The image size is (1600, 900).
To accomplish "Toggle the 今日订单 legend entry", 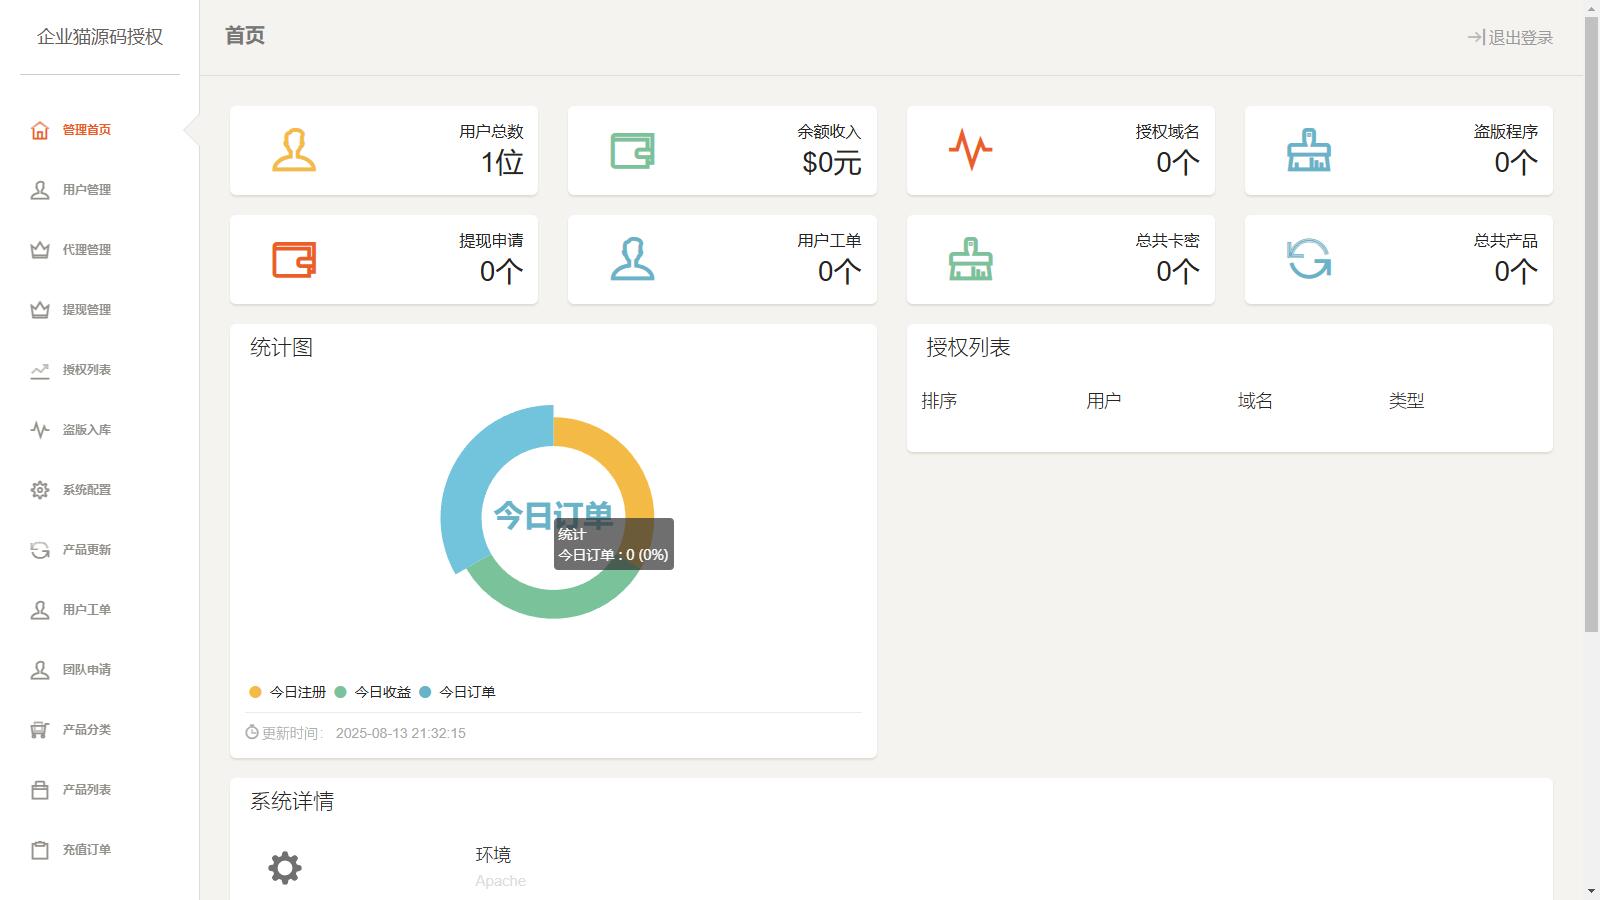I will 458,692.
